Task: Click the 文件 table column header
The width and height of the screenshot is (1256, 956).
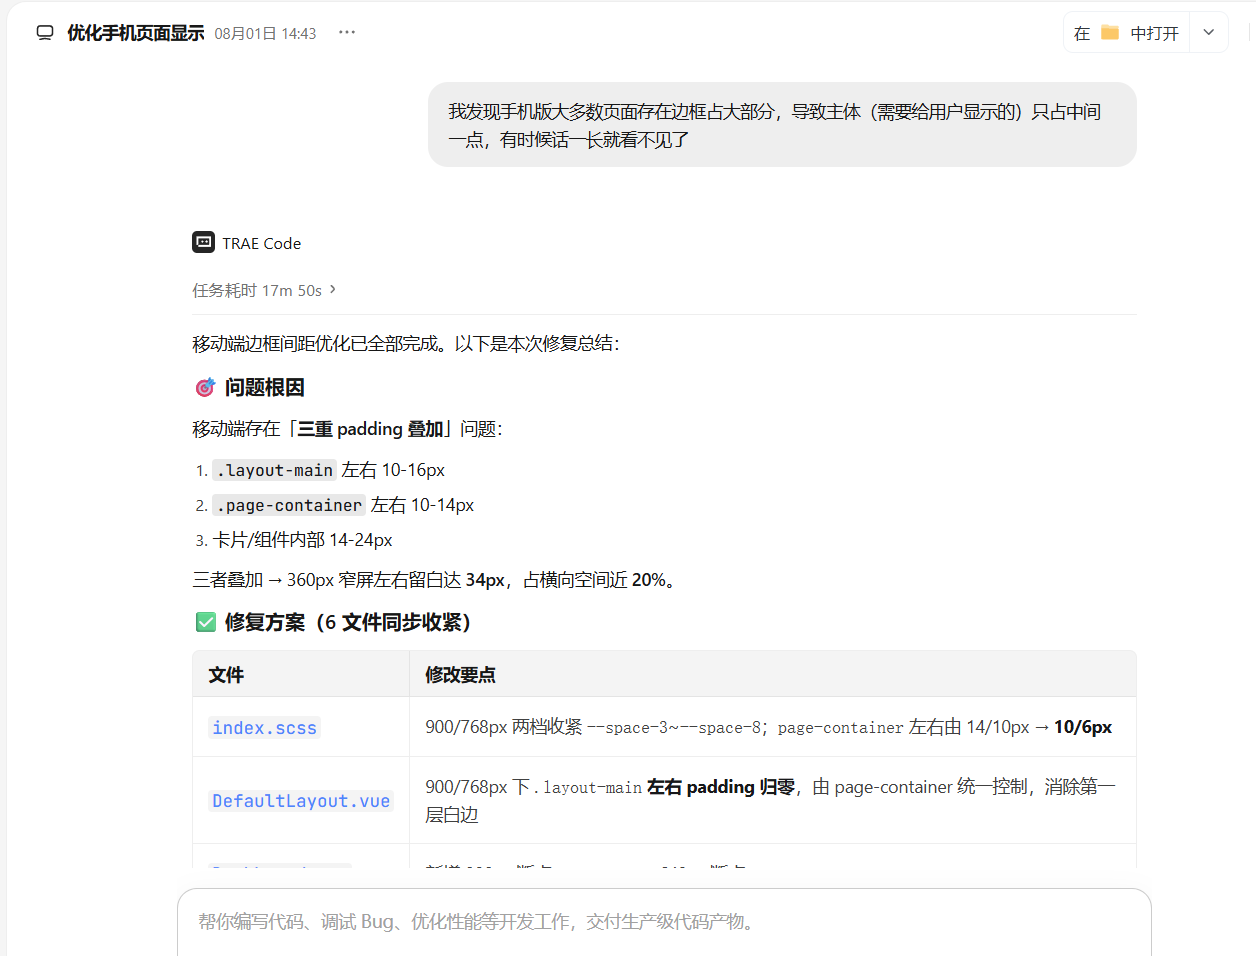Action: [x=226, y=675]
